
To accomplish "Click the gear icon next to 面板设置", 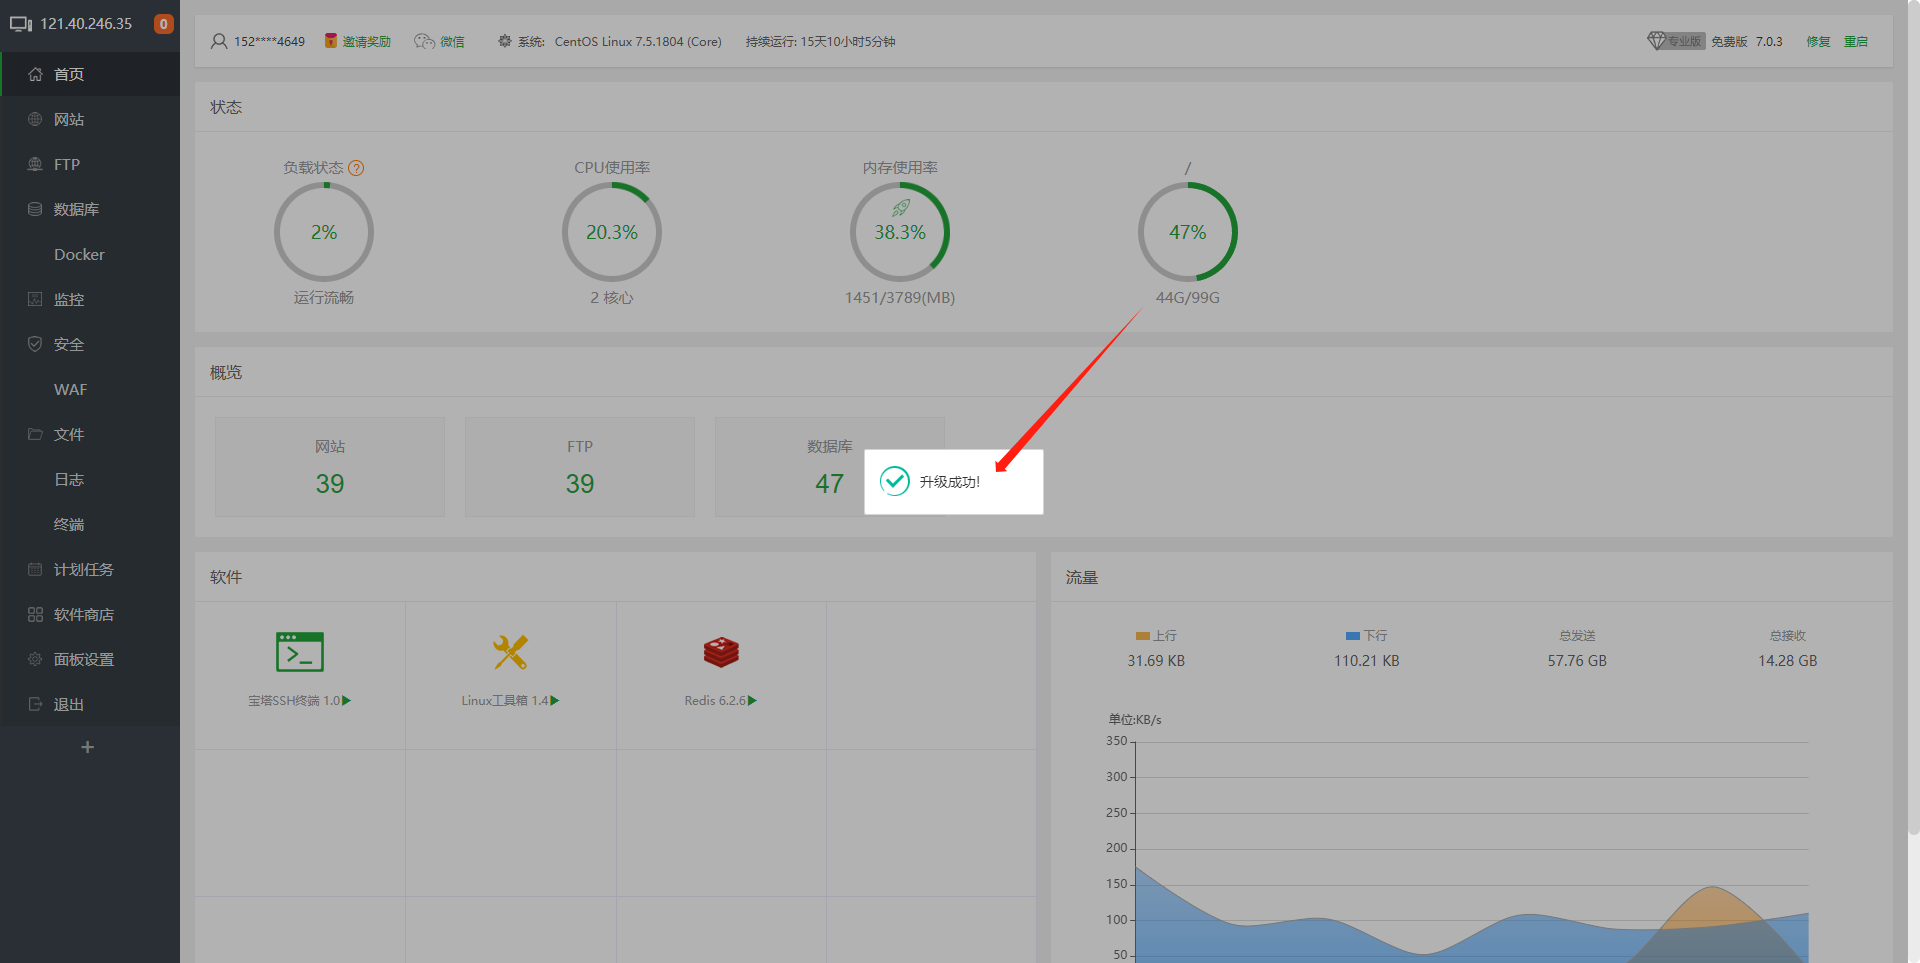I will 35,659.
